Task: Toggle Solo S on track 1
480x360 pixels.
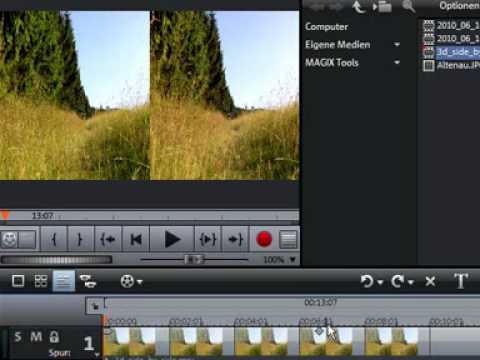Action: point(18,337)
